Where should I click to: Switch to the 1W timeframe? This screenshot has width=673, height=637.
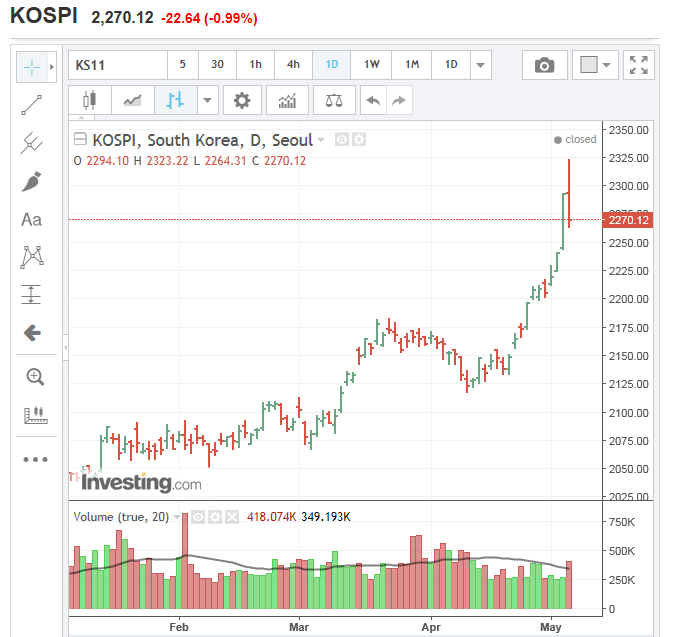coord(371,64)
